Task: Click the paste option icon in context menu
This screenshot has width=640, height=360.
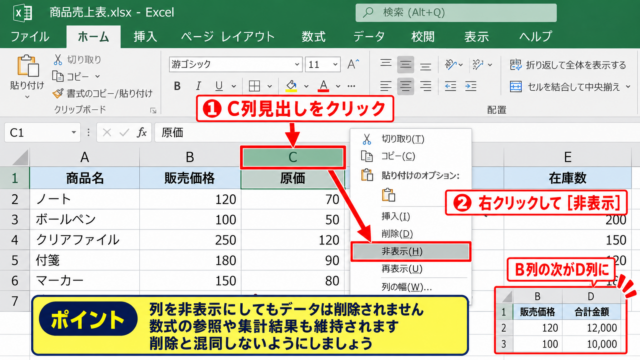Action: coord(388,195)
